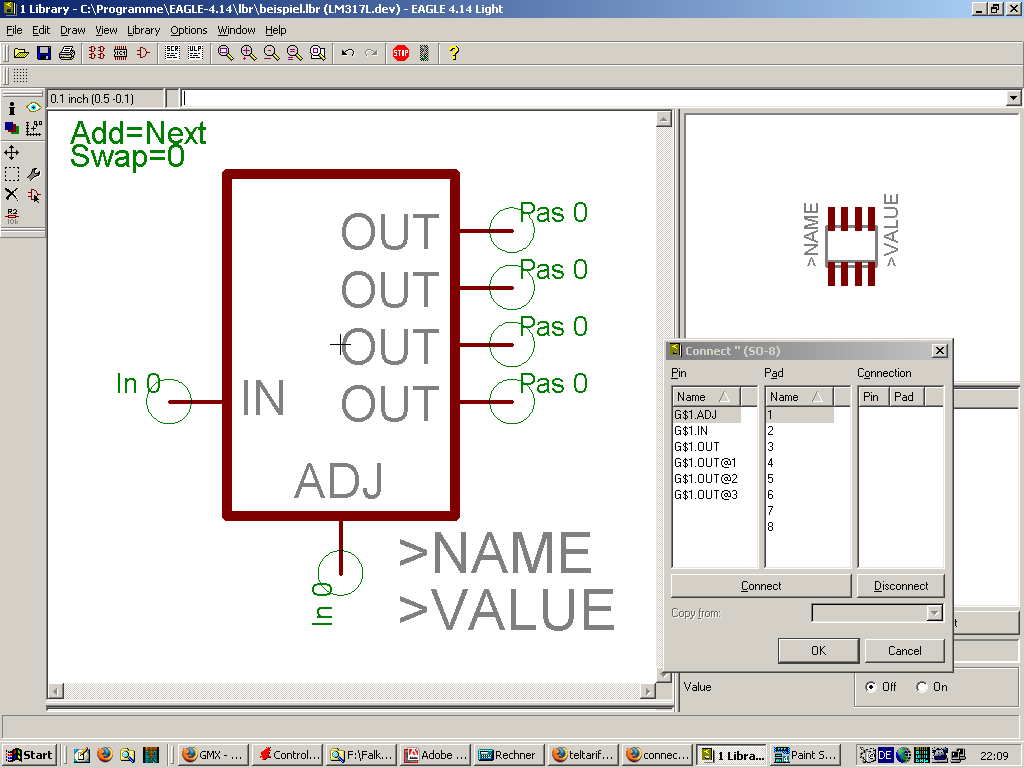Select the Group dashed rectangle tool
This screenshot has height=768, width=1024.
point(12,174)
